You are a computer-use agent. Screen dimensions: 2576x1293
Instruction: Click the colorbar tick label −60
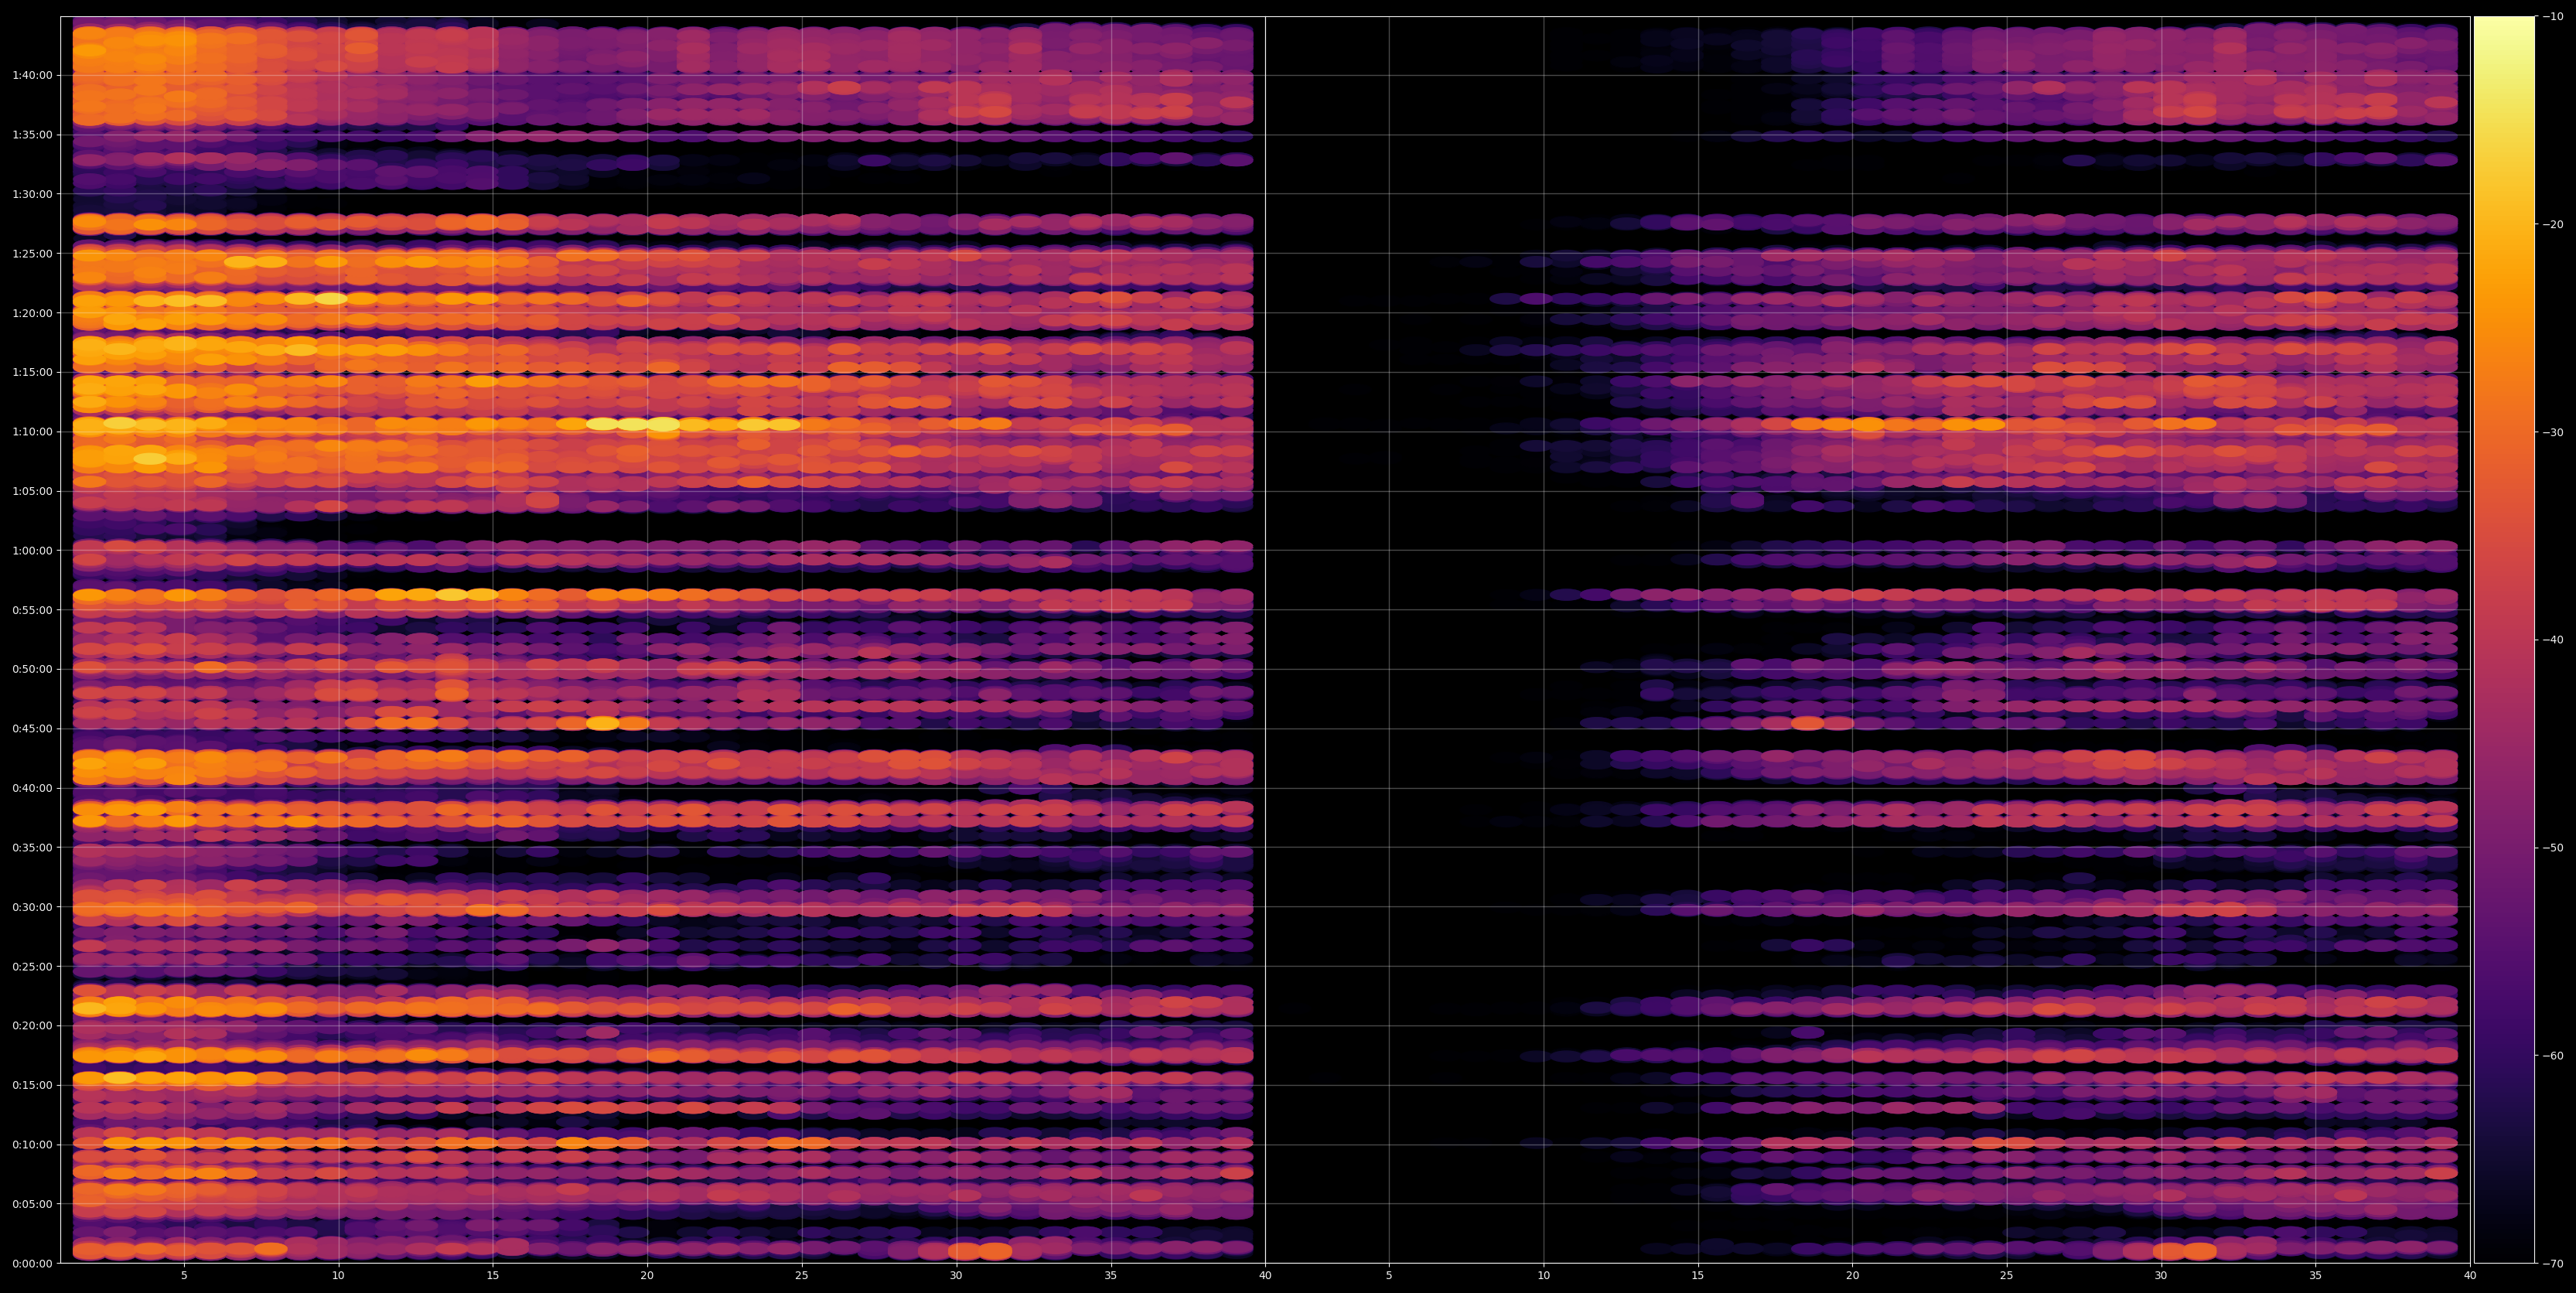(2553, 1055)
